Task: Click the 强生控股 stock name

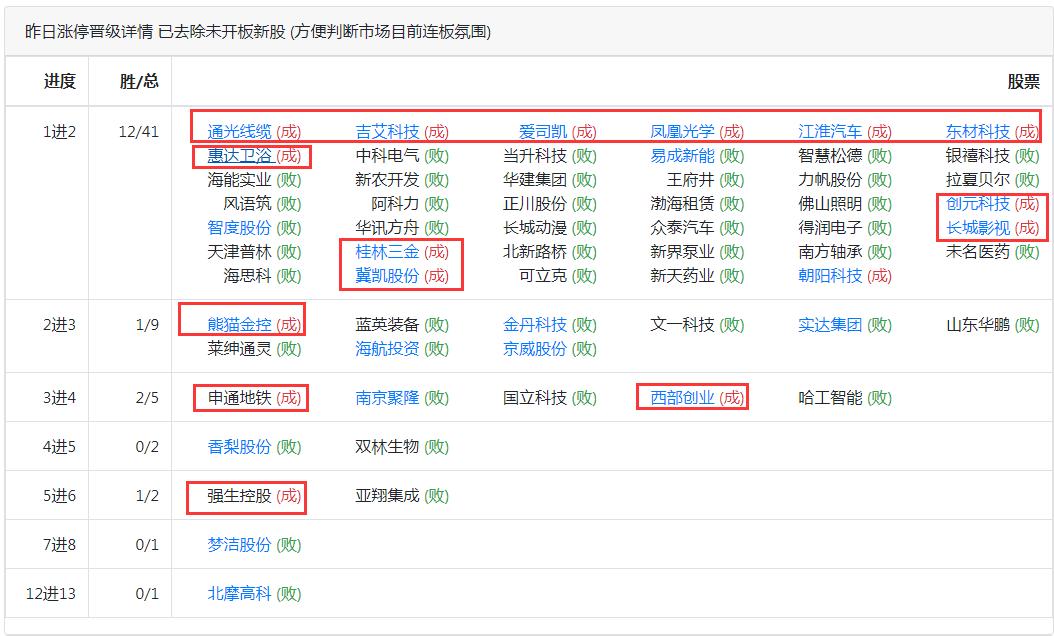Action: click(239, 495)
